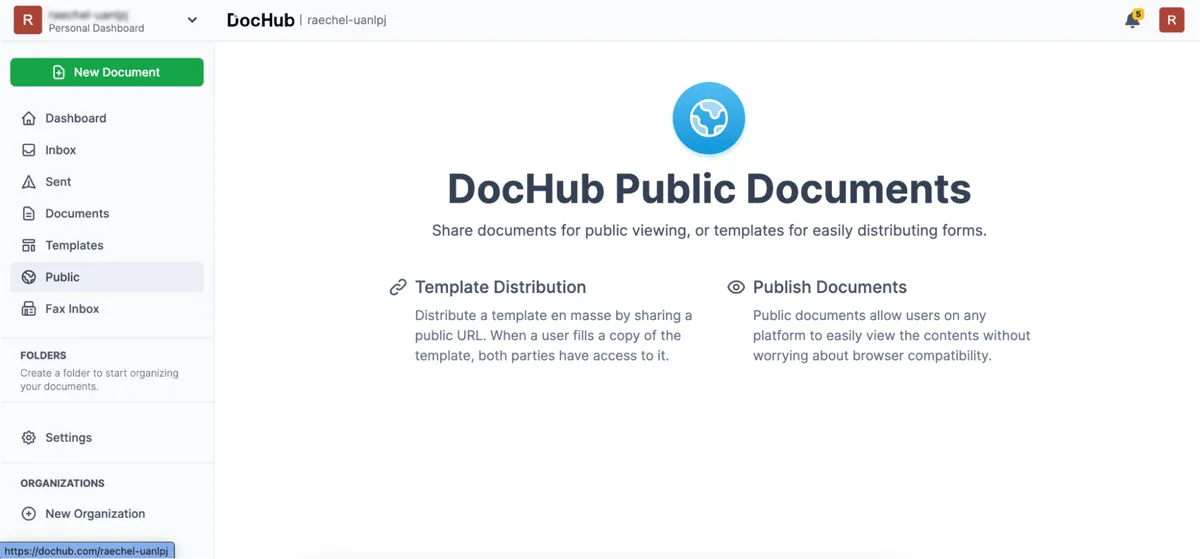Viewport: 1200px width, 559px height.
Task: Click the 'Create a folder to start organizing' text
Action: click(x=99, y=380)
